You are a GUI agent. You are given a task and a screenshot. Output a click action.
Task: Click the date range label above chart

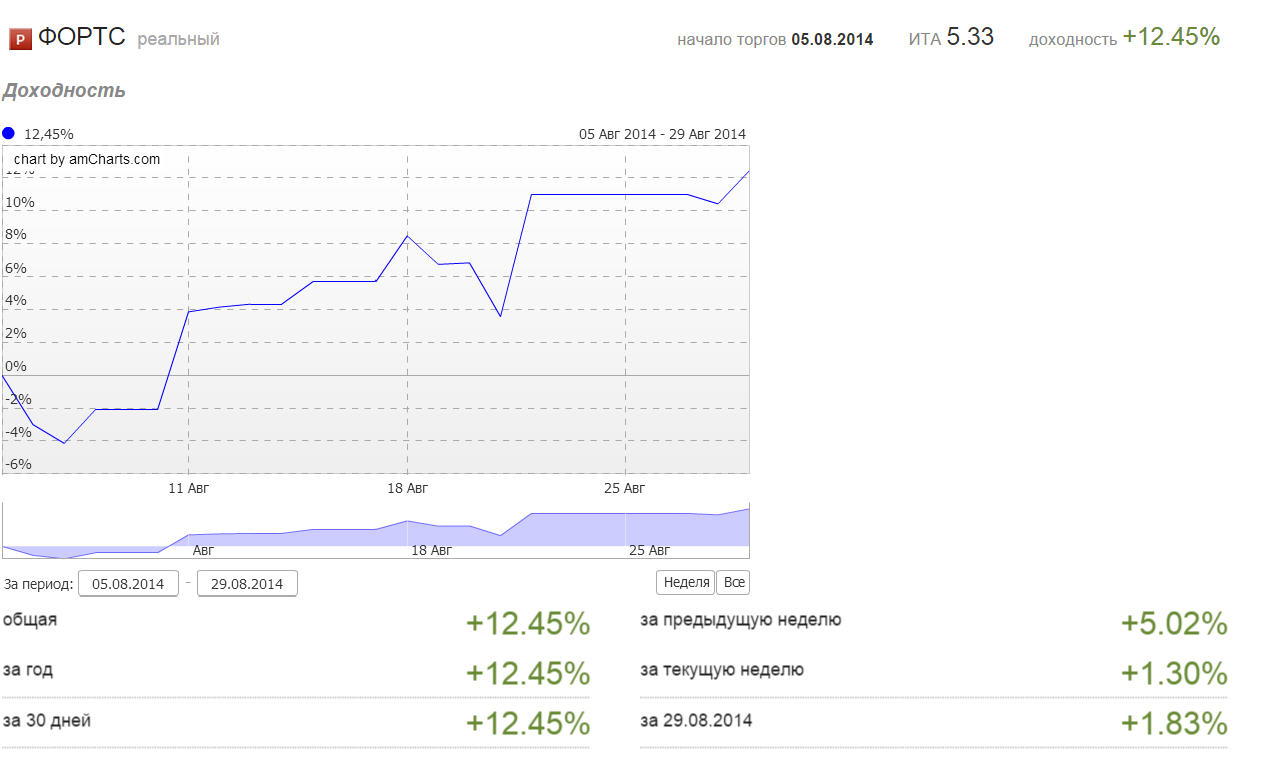662,134
